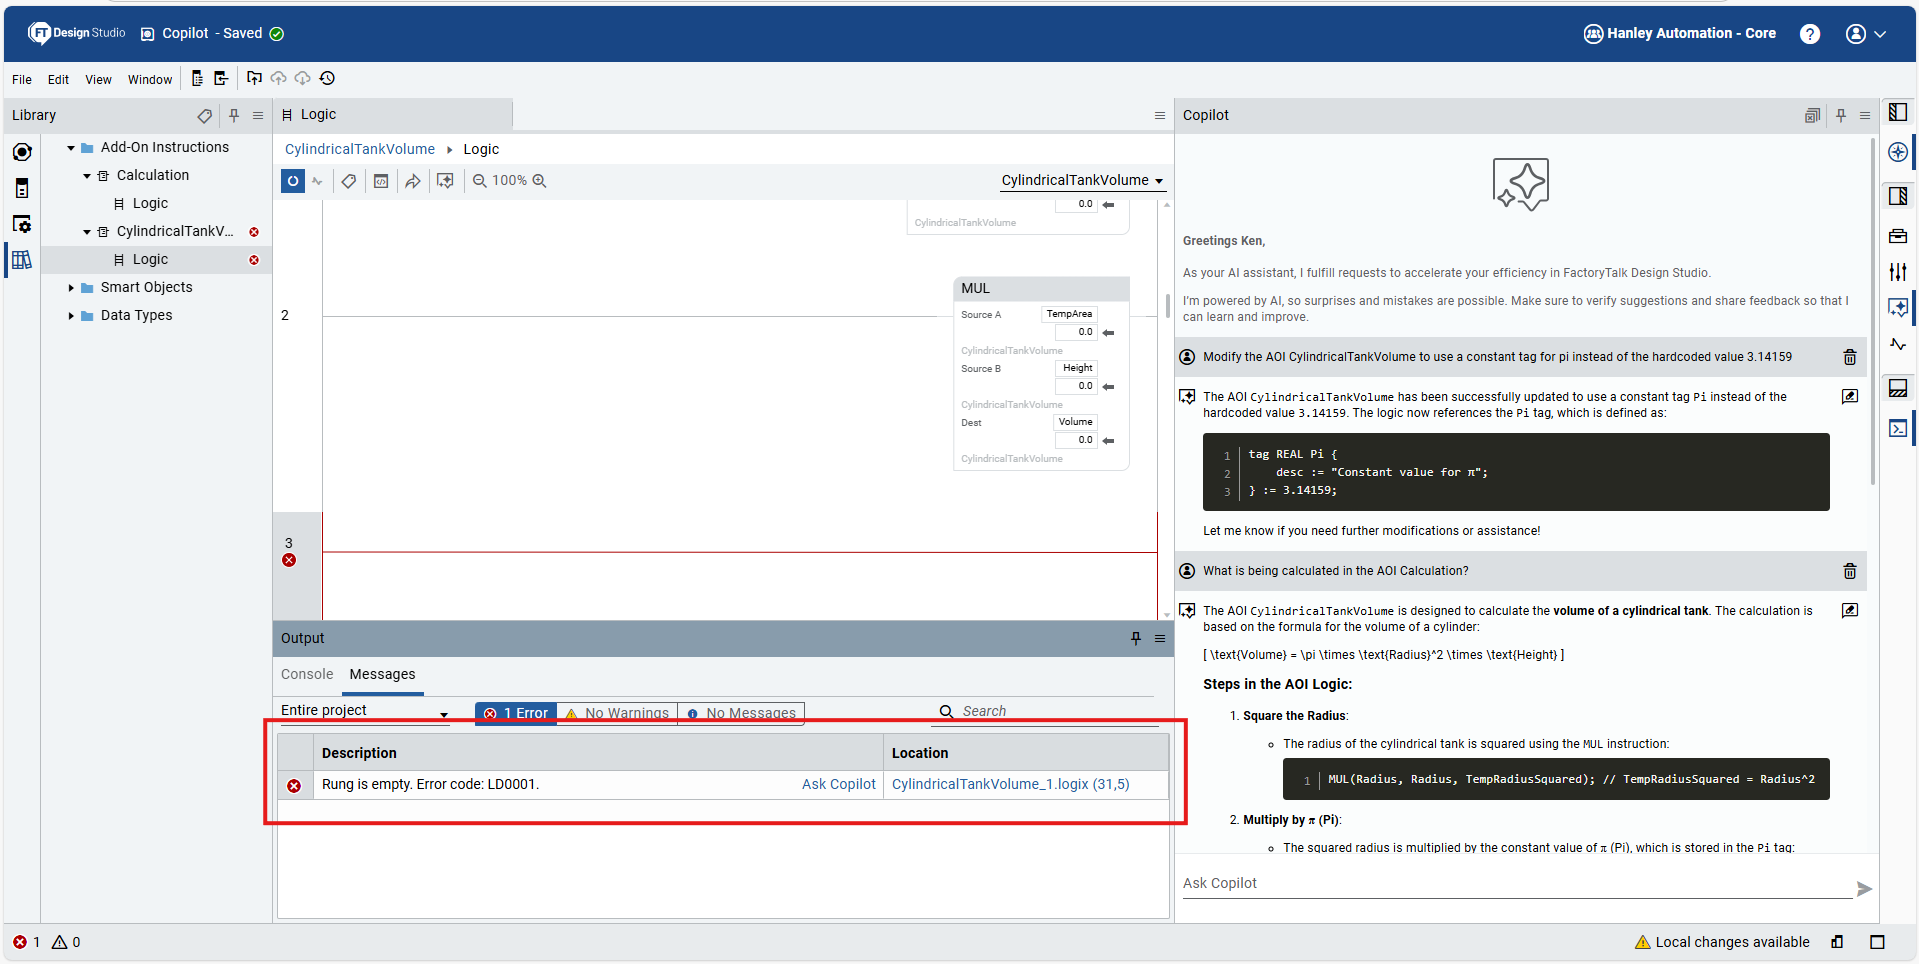1919x964 pixels.
Task: Click the Volume Dest field
Action: (1076, 422)
